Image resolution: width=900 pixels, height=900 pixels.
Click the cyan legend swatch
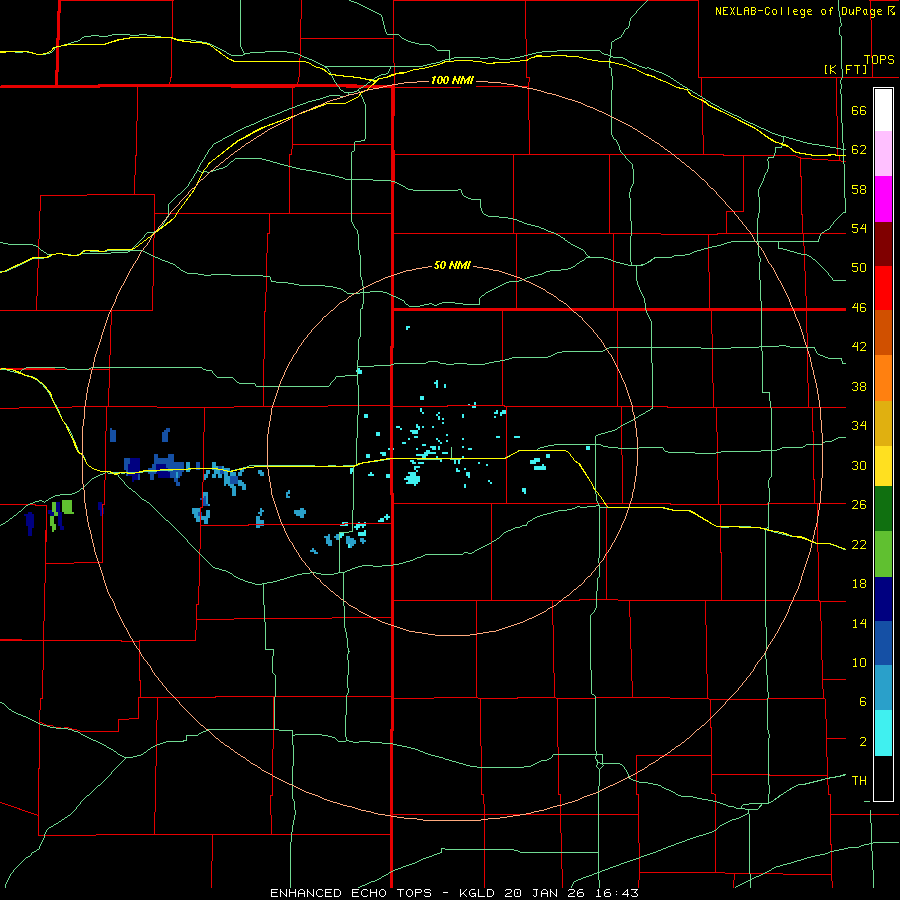coord(883,733)
